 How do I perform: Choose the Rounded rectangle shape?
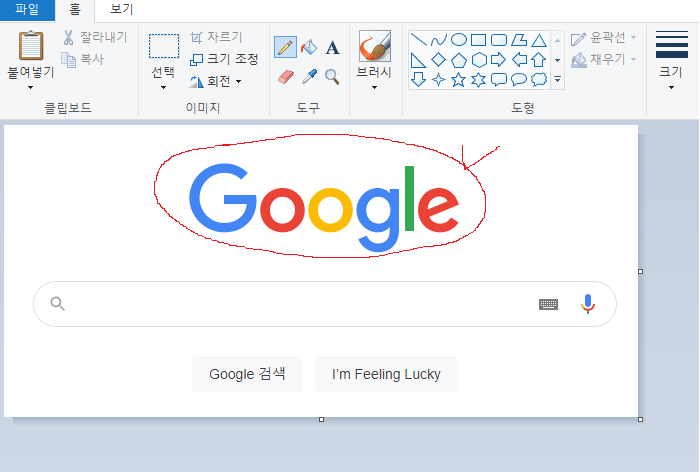[x=499, y=40]
